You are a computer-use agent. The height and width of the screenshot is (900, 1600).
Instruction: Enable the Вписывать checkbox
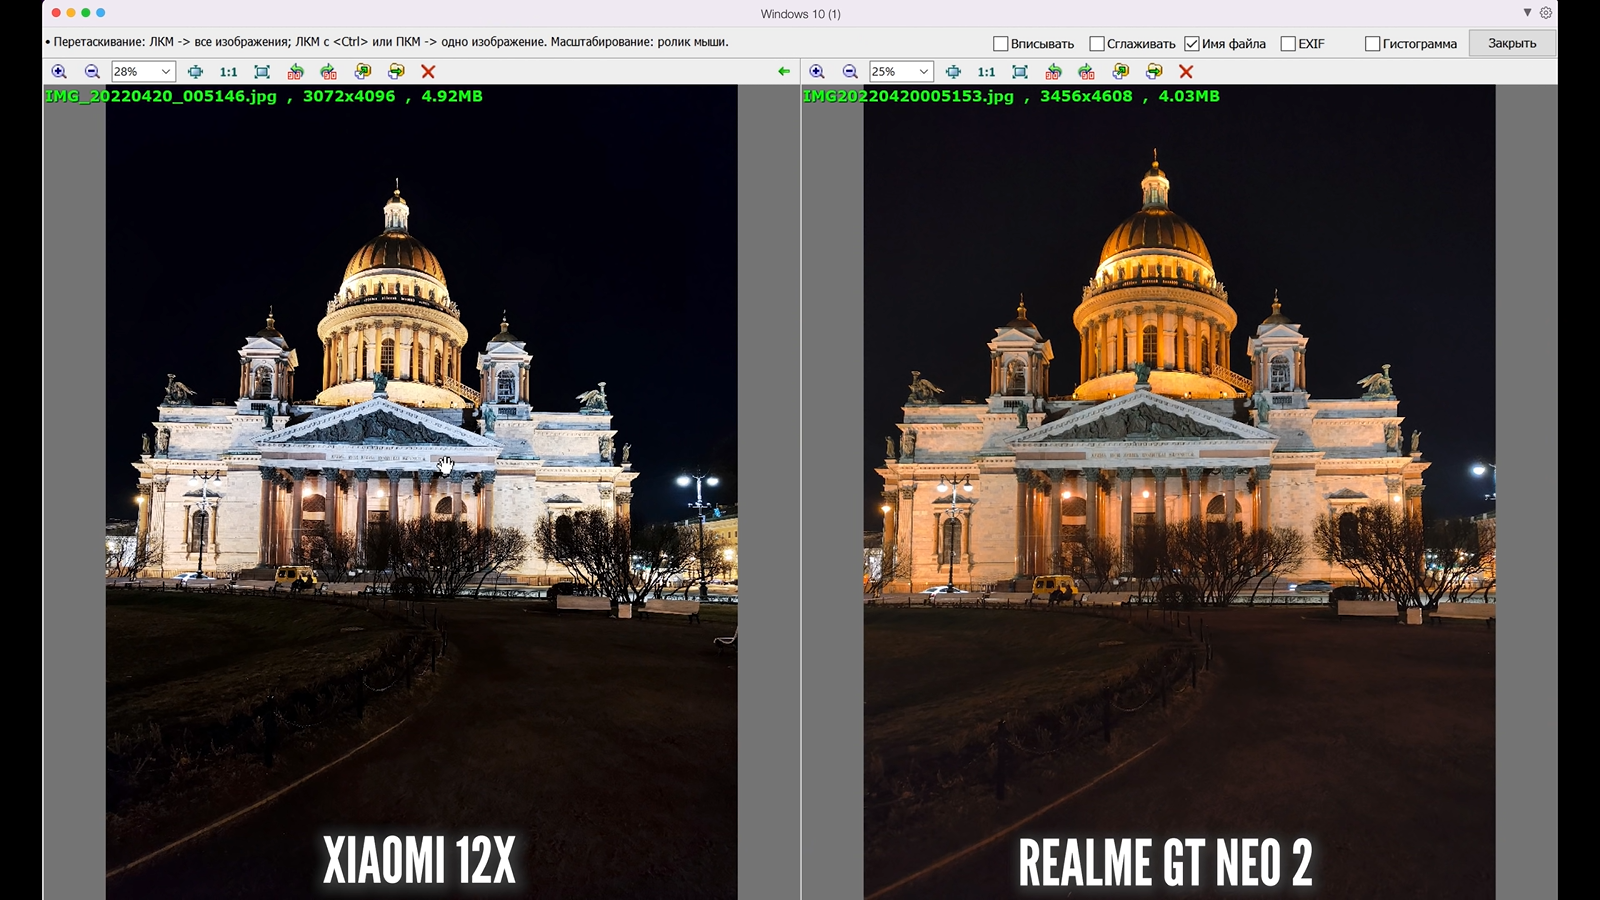(1000, 44)
